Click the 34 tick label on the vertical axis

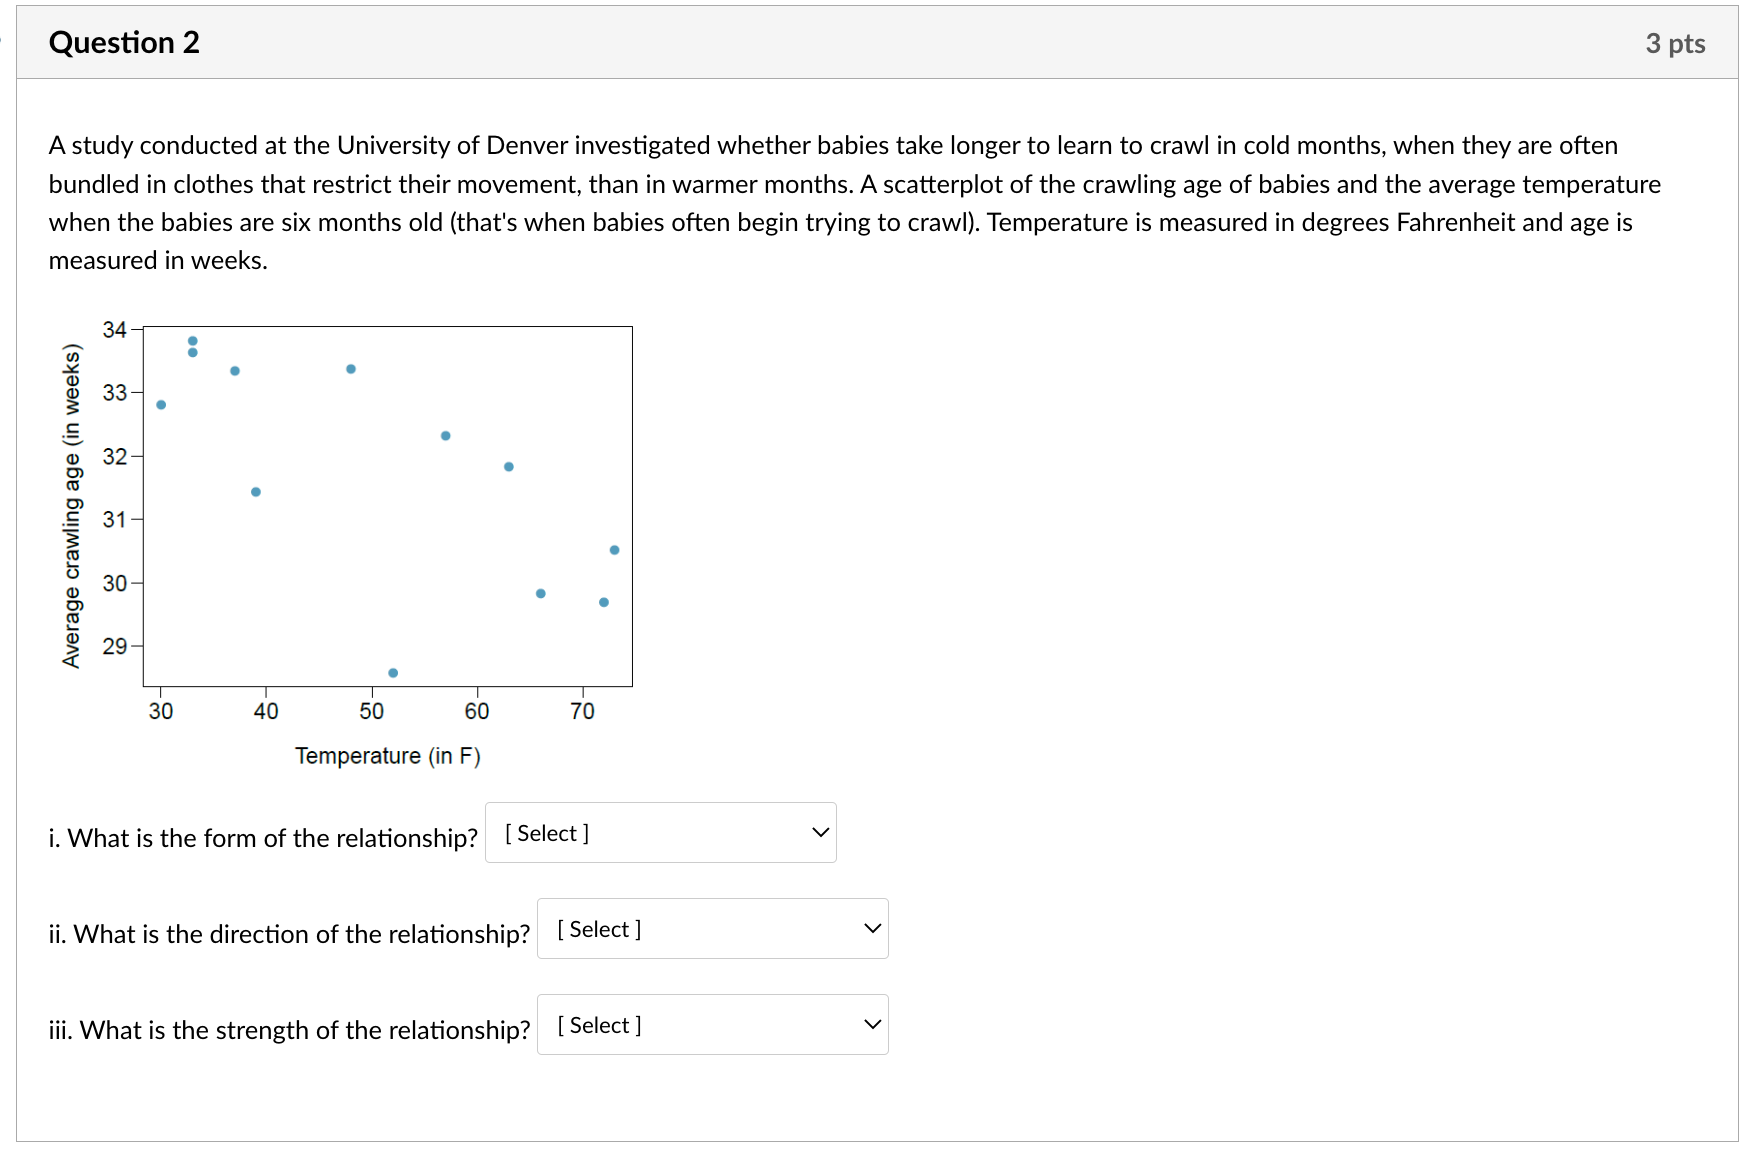tap(115, 329)
